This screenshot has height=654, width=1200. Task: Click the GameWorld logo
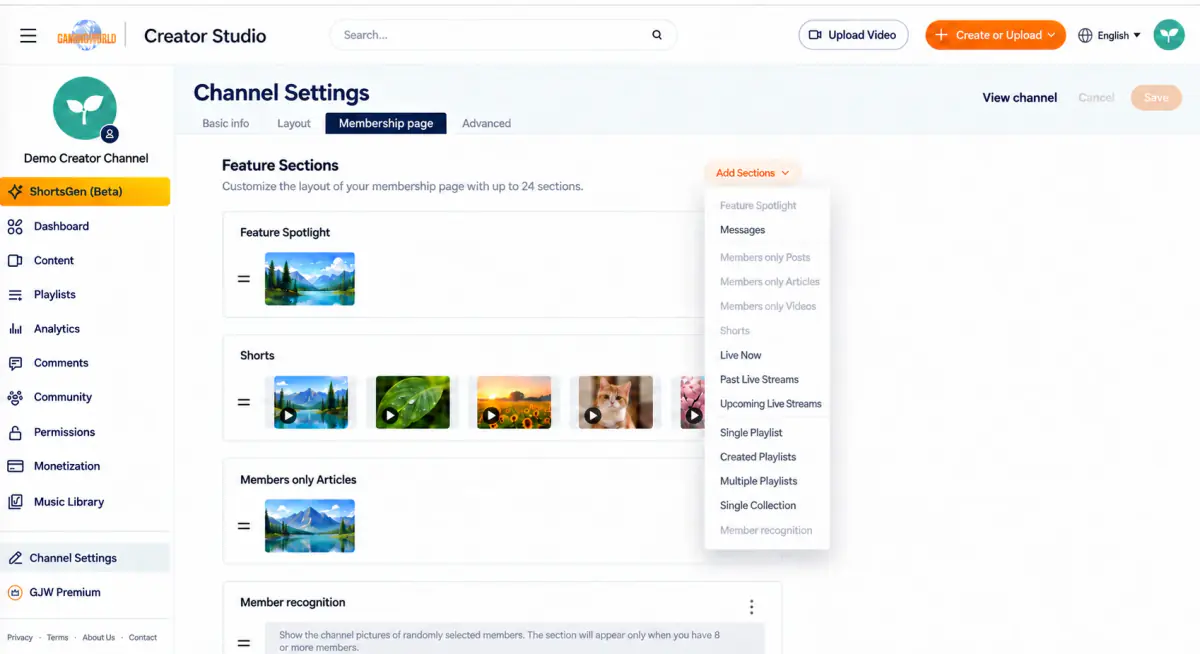tap(86, 36)
